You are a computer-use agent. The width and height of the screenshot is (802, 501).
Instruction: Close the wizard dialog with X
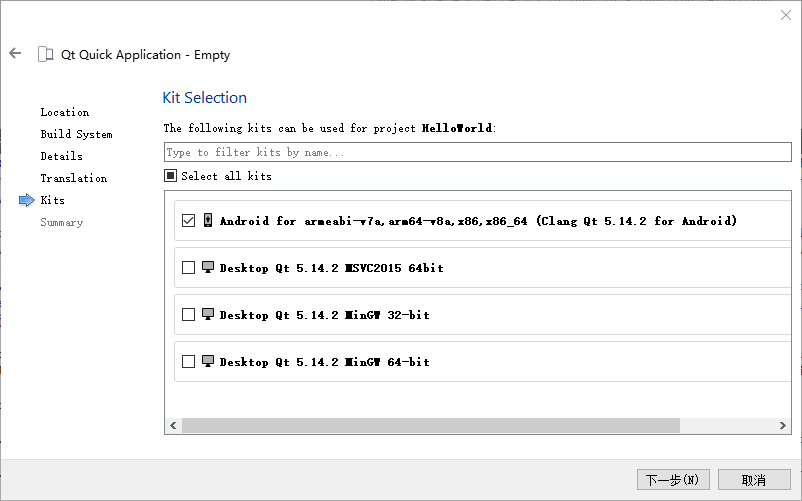pos(786,15)
